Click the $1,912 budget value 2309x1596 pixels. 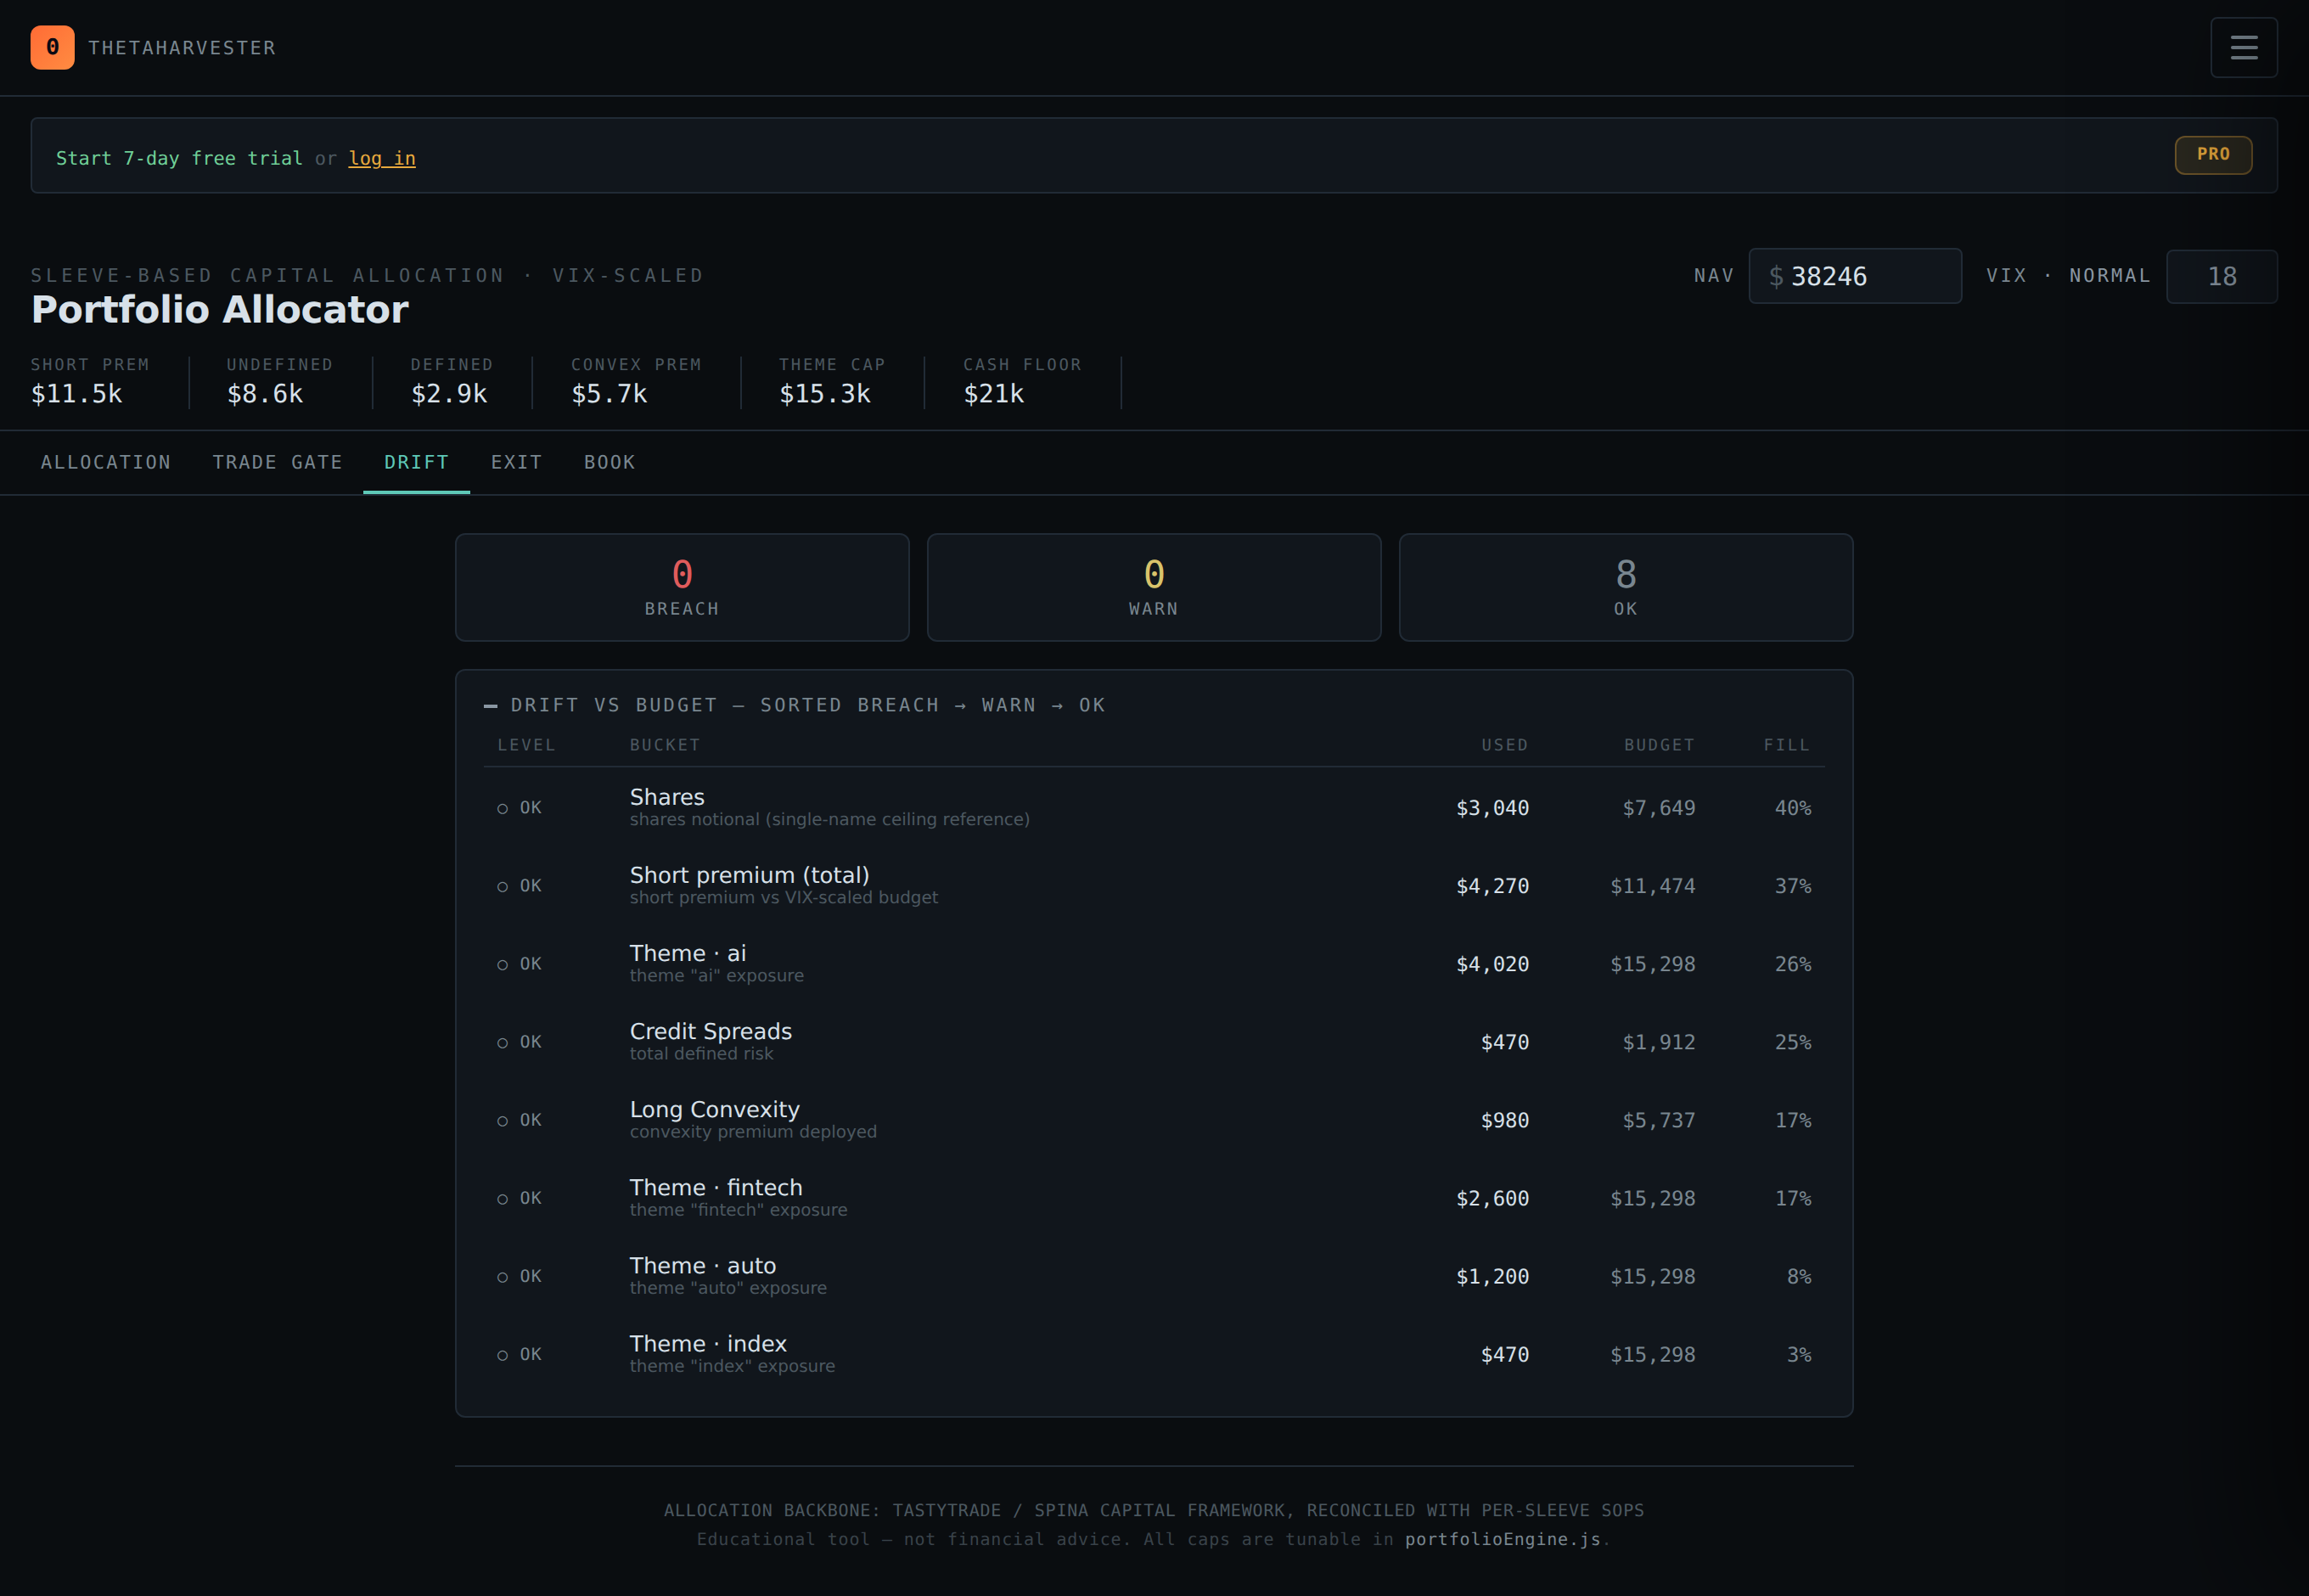click(x=1659, y=1042)
